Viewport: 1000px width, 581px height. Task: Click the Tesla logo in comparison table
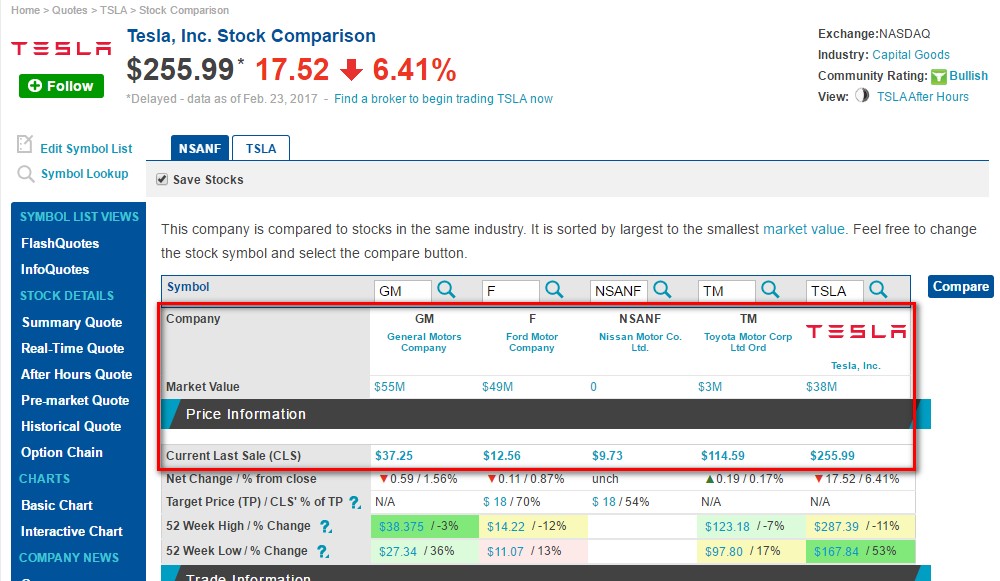tap(855, 331)
